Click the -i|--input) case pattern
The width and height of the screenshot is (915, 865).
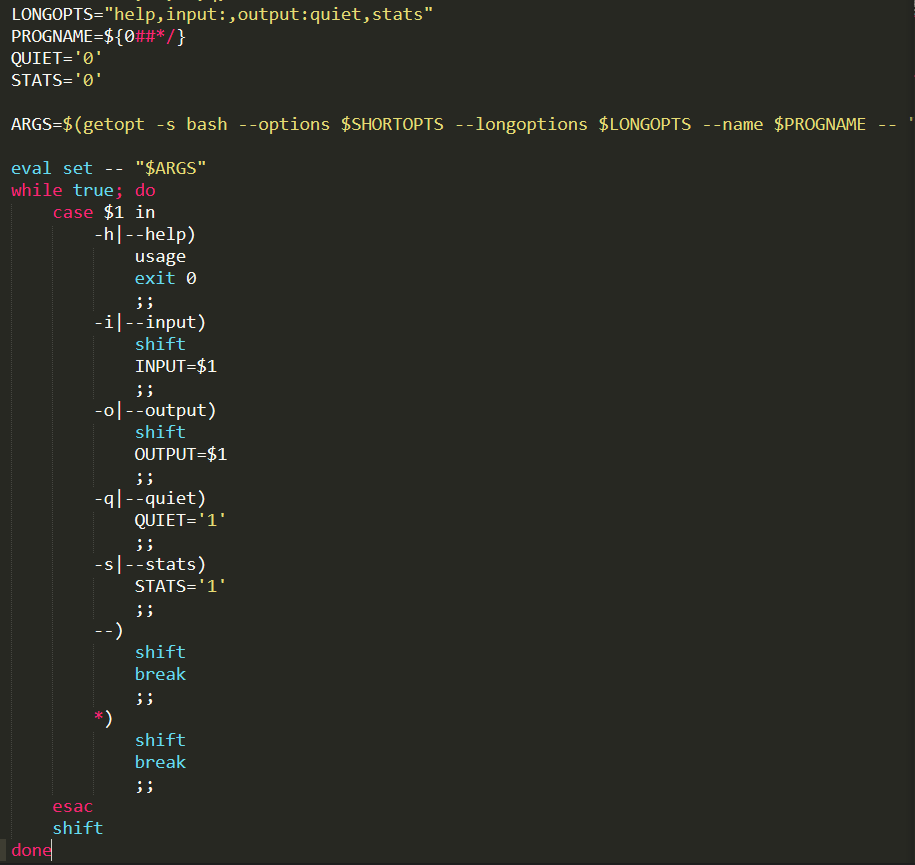(x=149, y=322)
